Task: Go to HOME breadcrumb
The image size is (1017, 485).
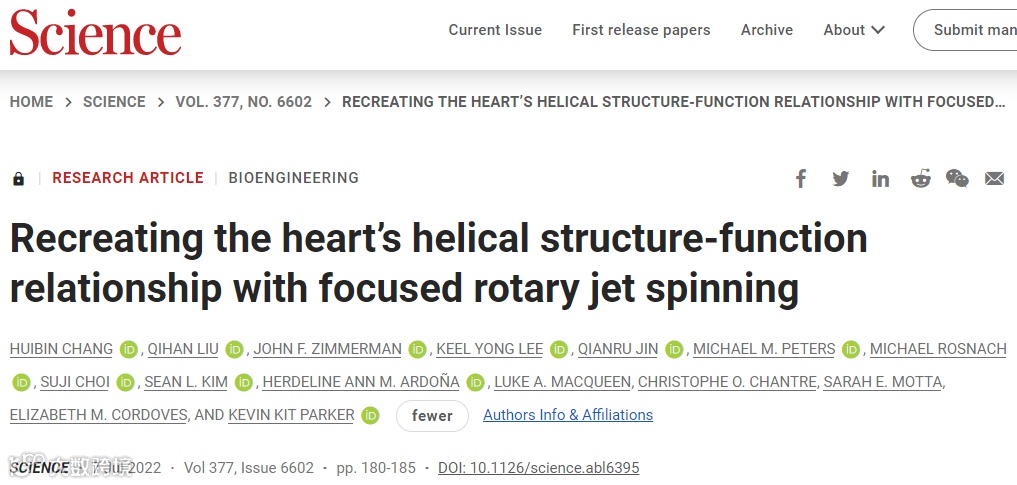Action: (x=31, y=102)
